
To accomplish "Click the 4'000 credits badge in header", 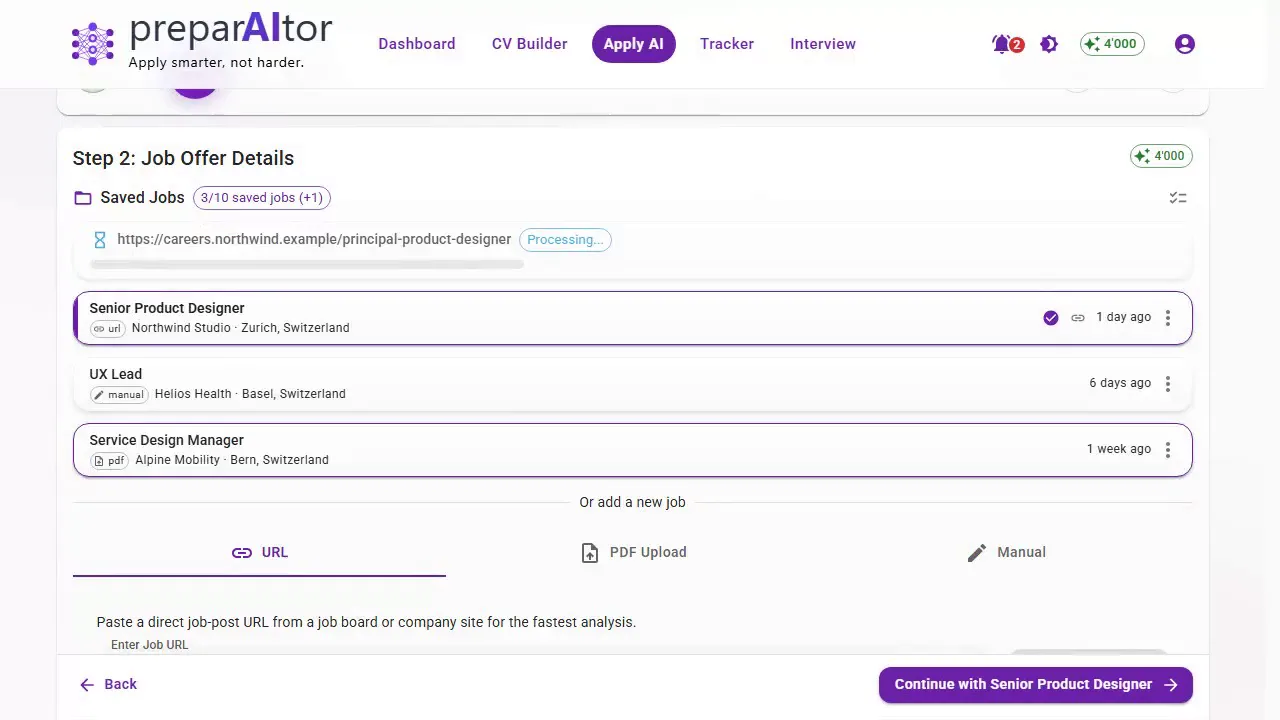I will (x=1112, y=44).
